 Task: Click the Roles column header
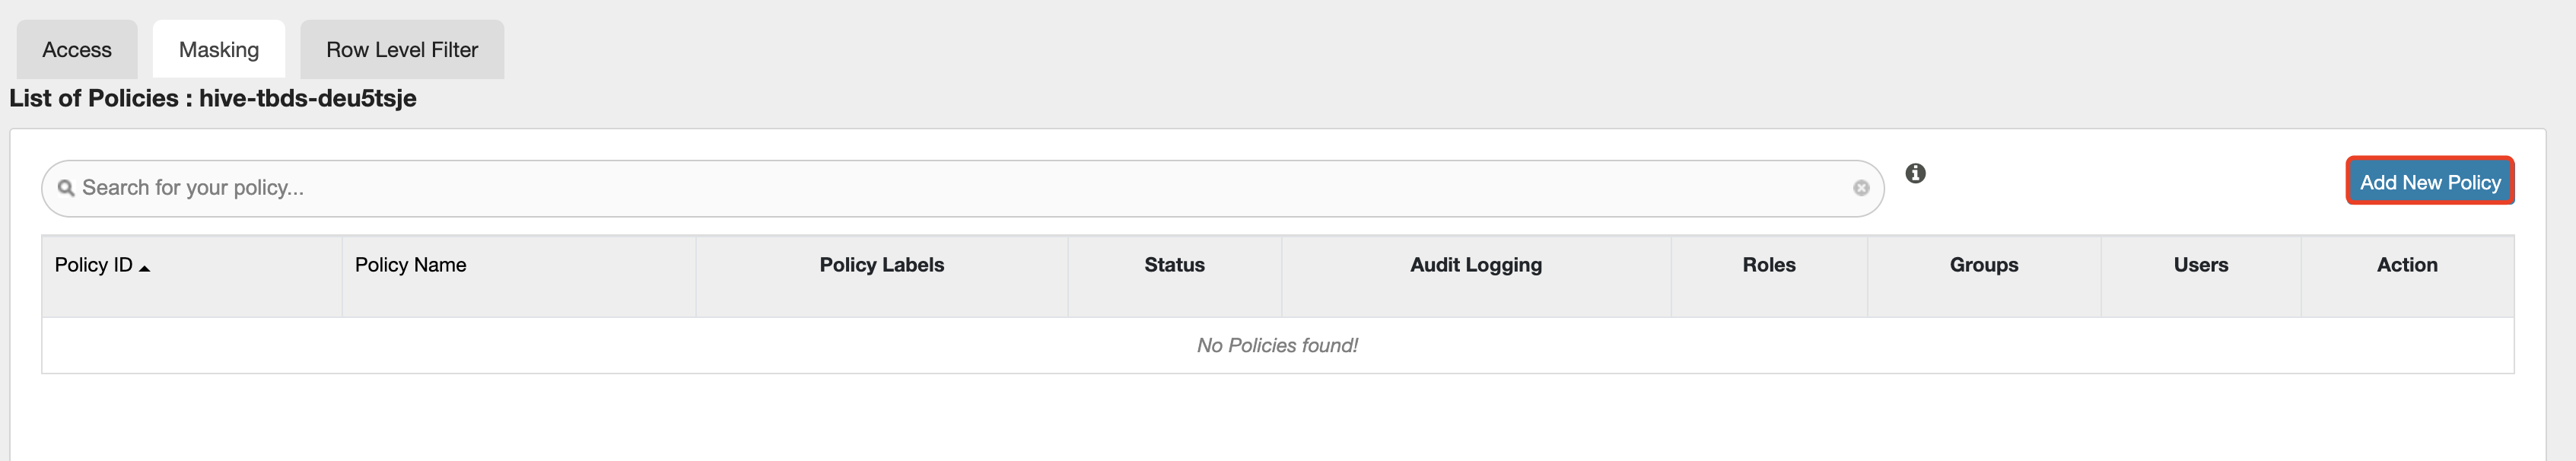tap(1769, 265)
